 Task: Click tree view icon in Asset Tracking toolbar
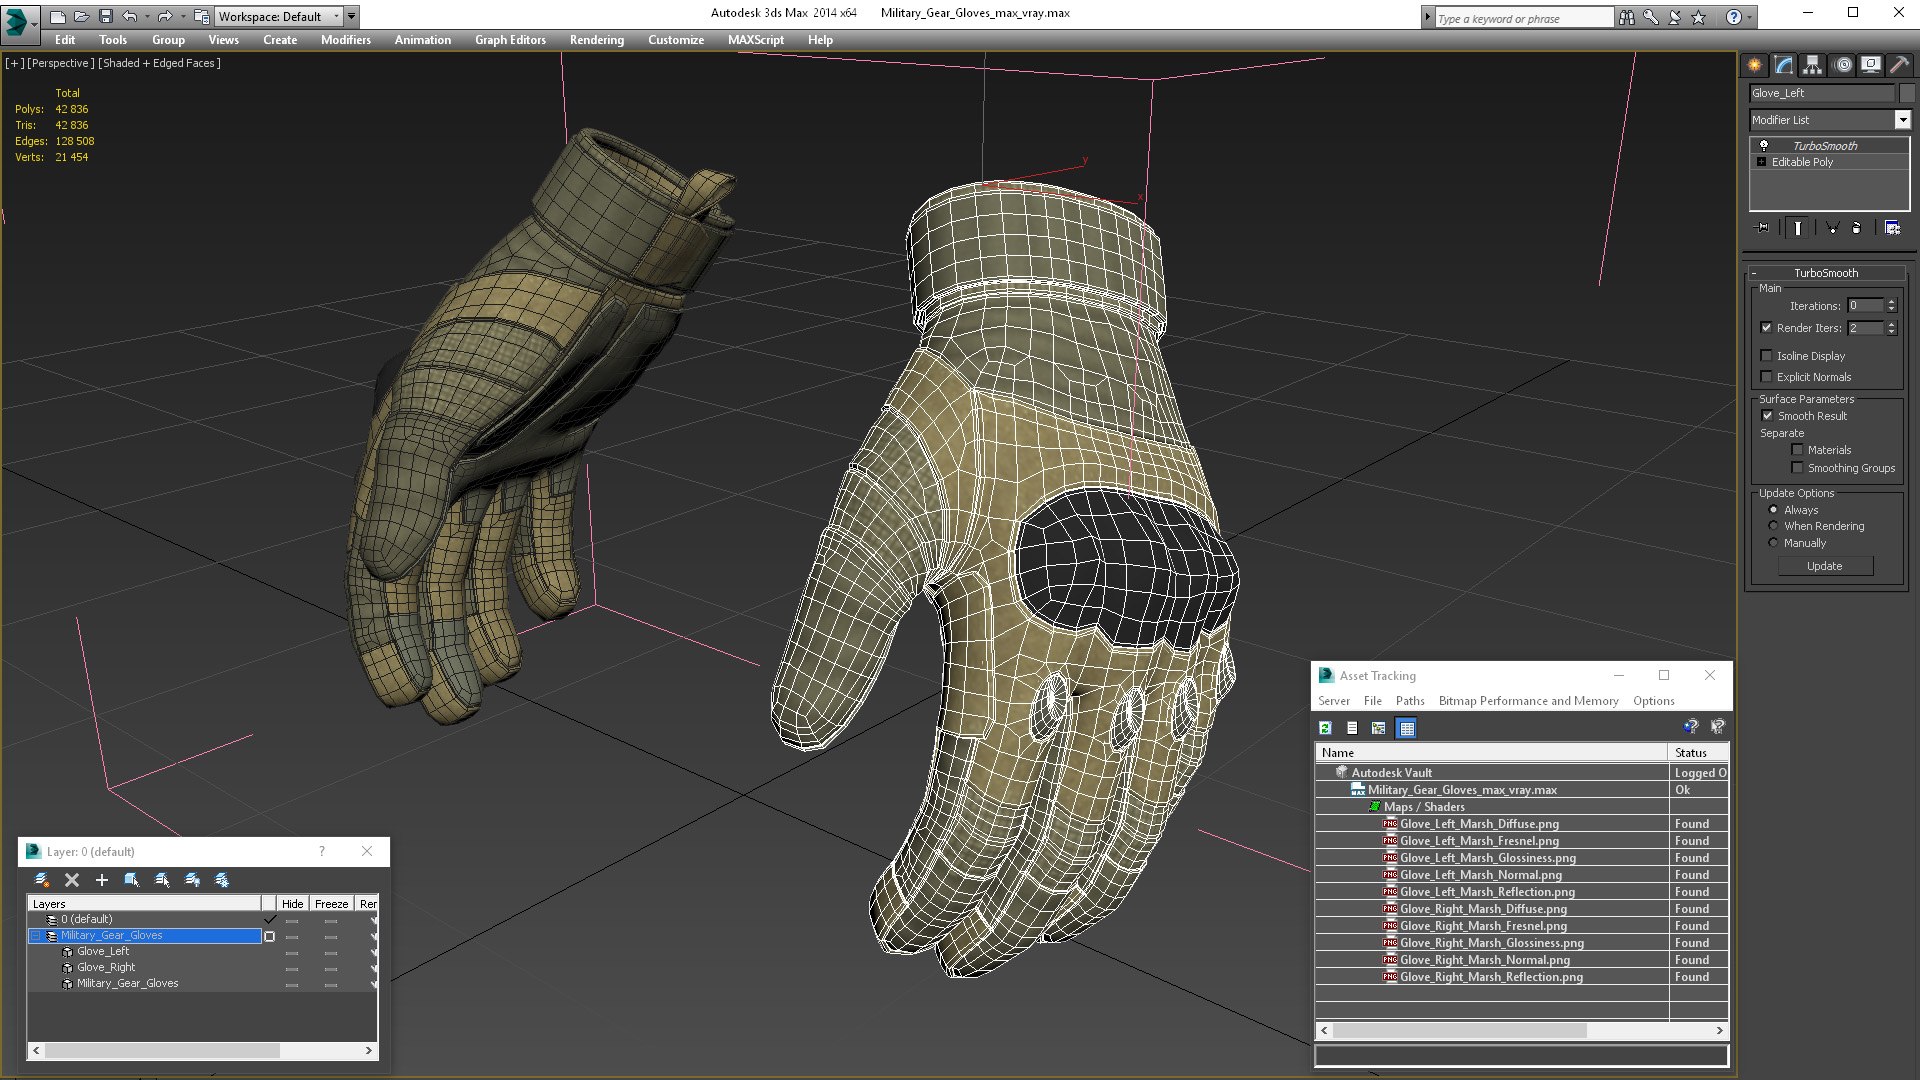pos(1379,728)
